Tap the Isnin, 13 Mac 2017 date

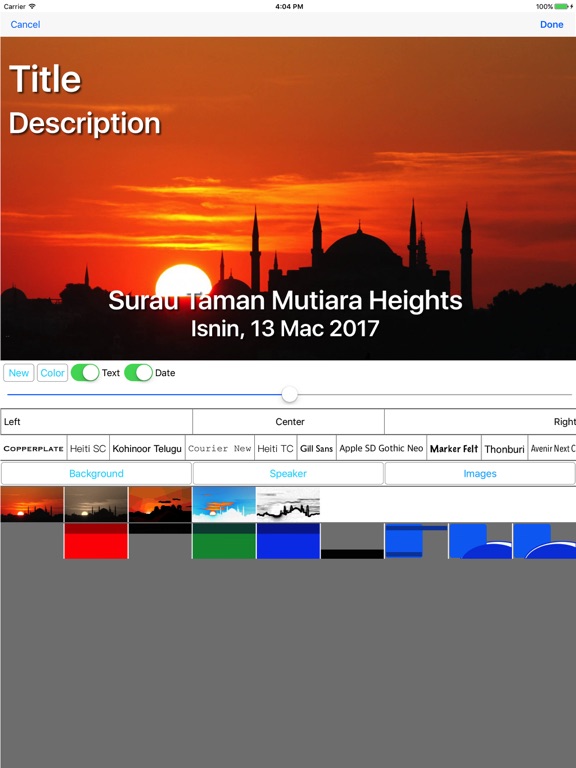[x=285, y=328]
